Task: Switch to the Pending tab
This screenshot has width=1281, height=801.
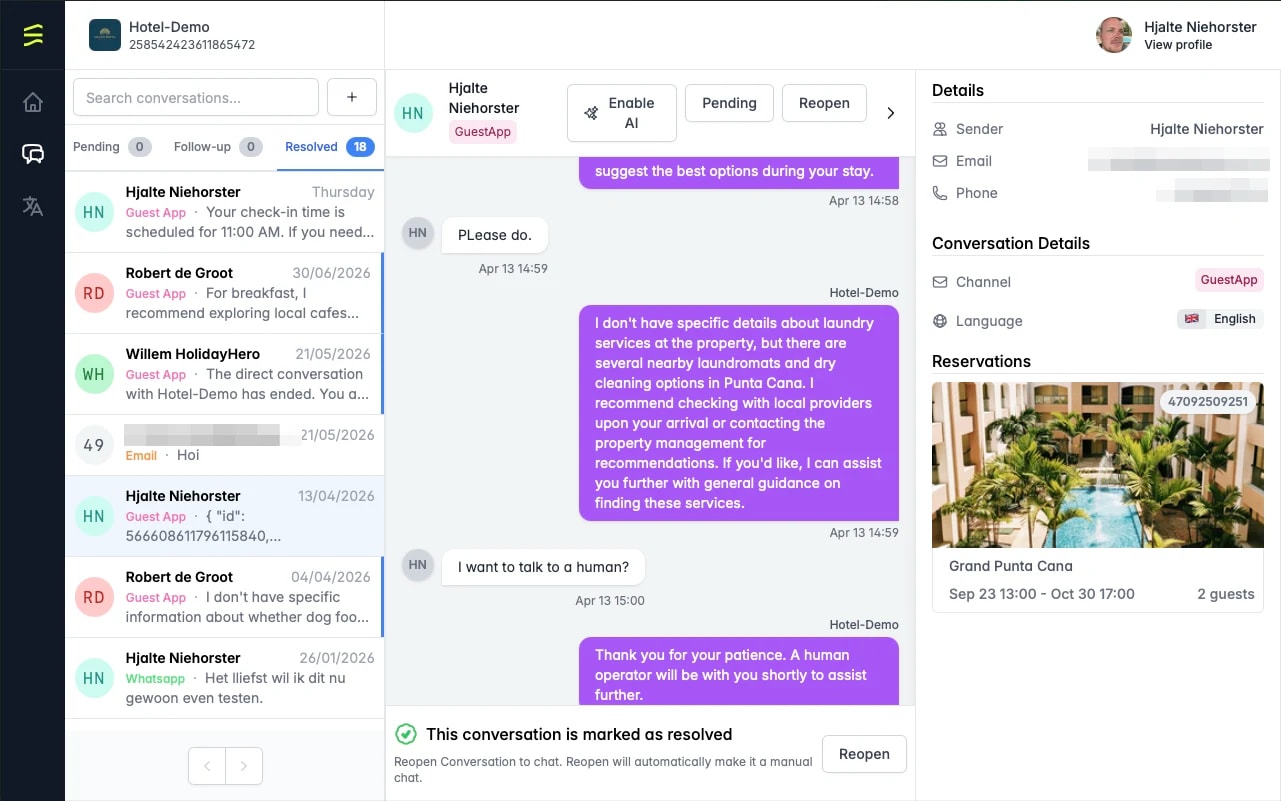Action: pos(111,146)
